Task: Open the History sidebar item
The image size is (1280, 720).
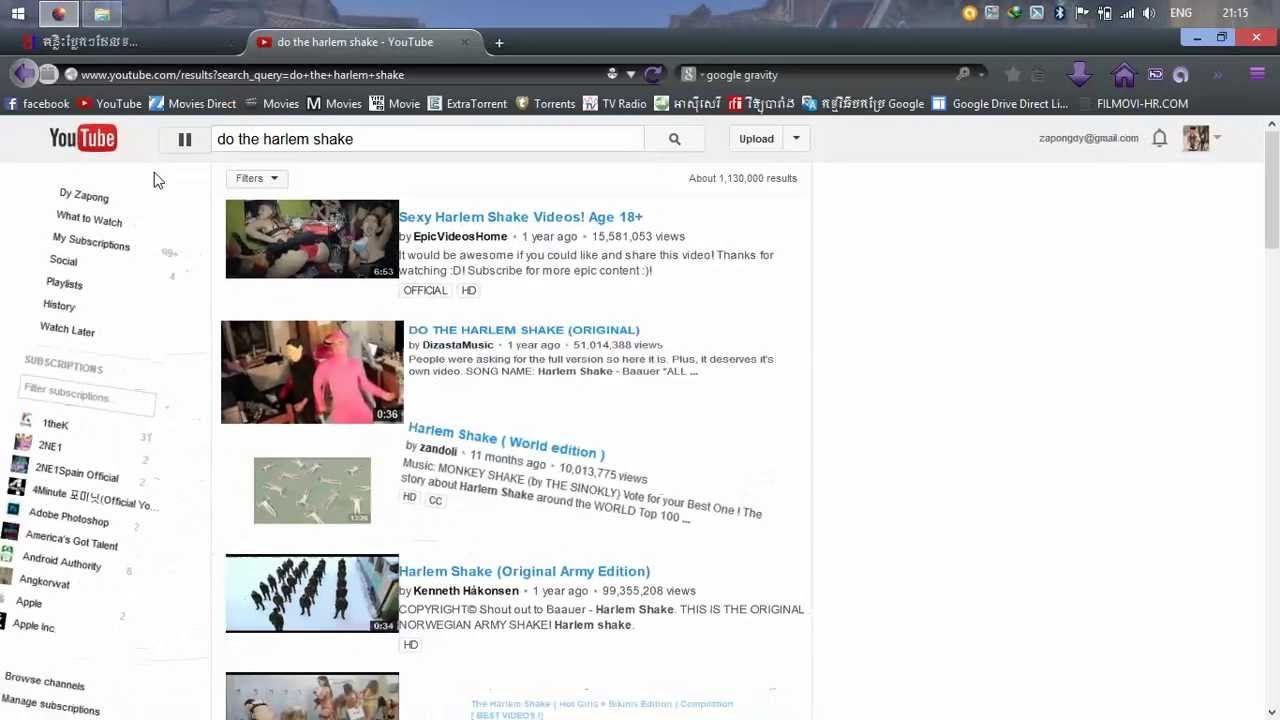Action: 59,305
